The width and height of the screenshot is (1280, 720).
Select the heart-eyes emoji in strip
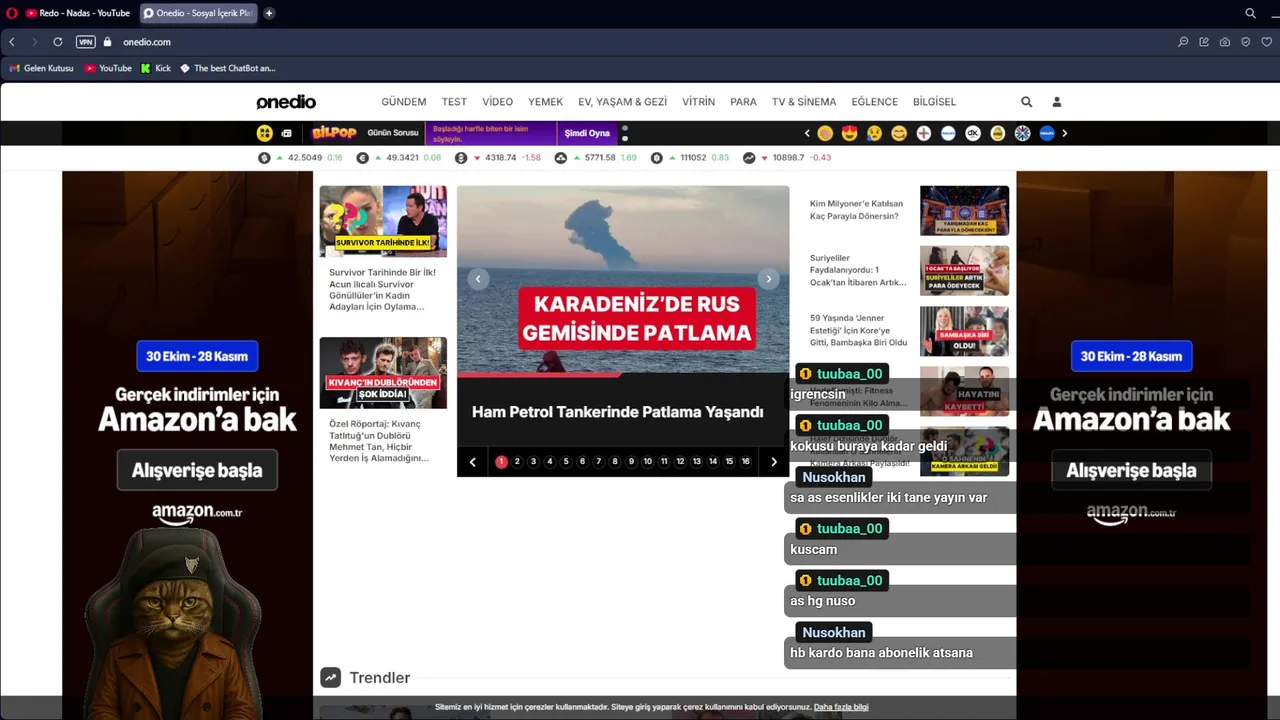pos(850,133)
